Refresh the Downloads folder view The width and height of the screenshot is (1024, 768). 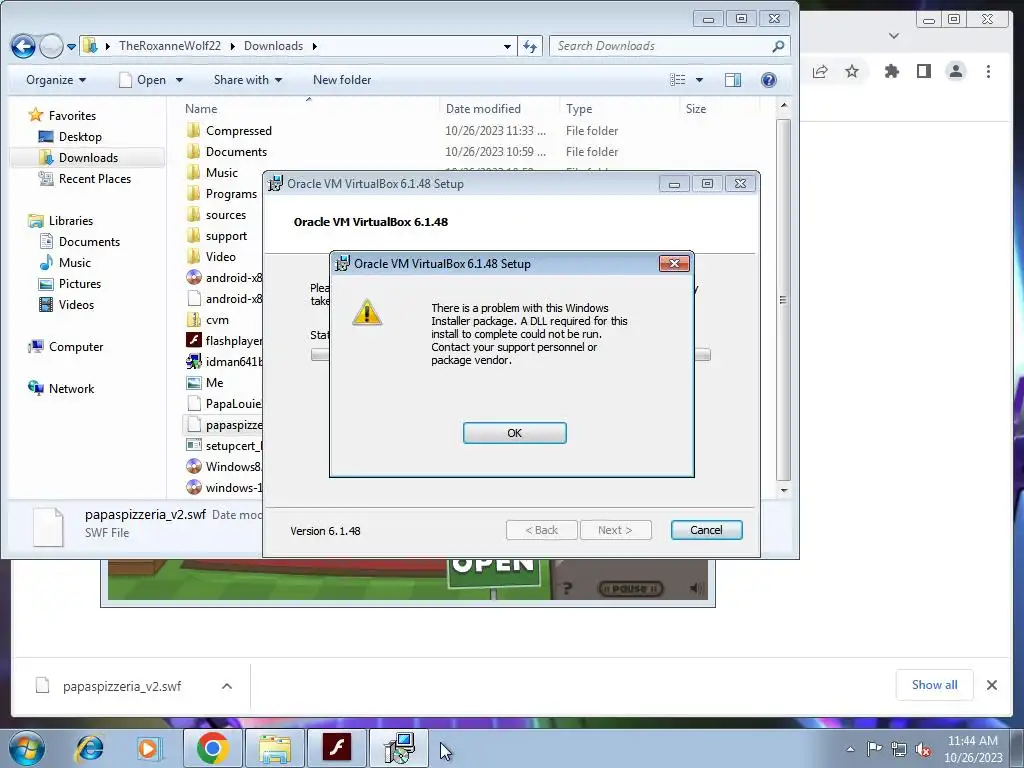[x=530, y=46]
